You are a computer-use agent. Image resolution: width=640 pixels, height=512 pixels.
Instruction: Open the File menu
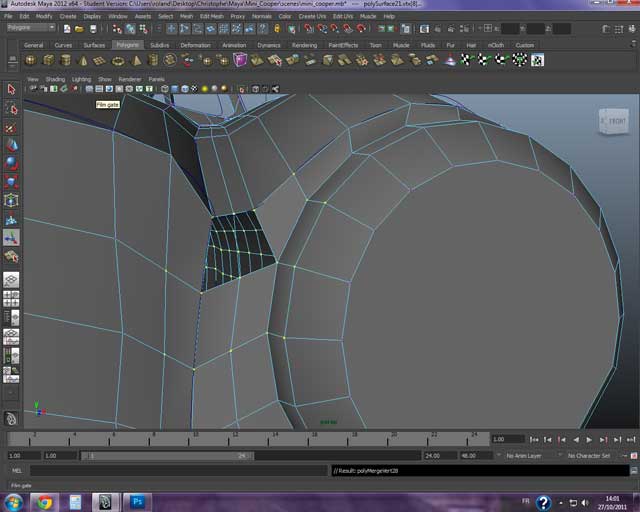8,16
